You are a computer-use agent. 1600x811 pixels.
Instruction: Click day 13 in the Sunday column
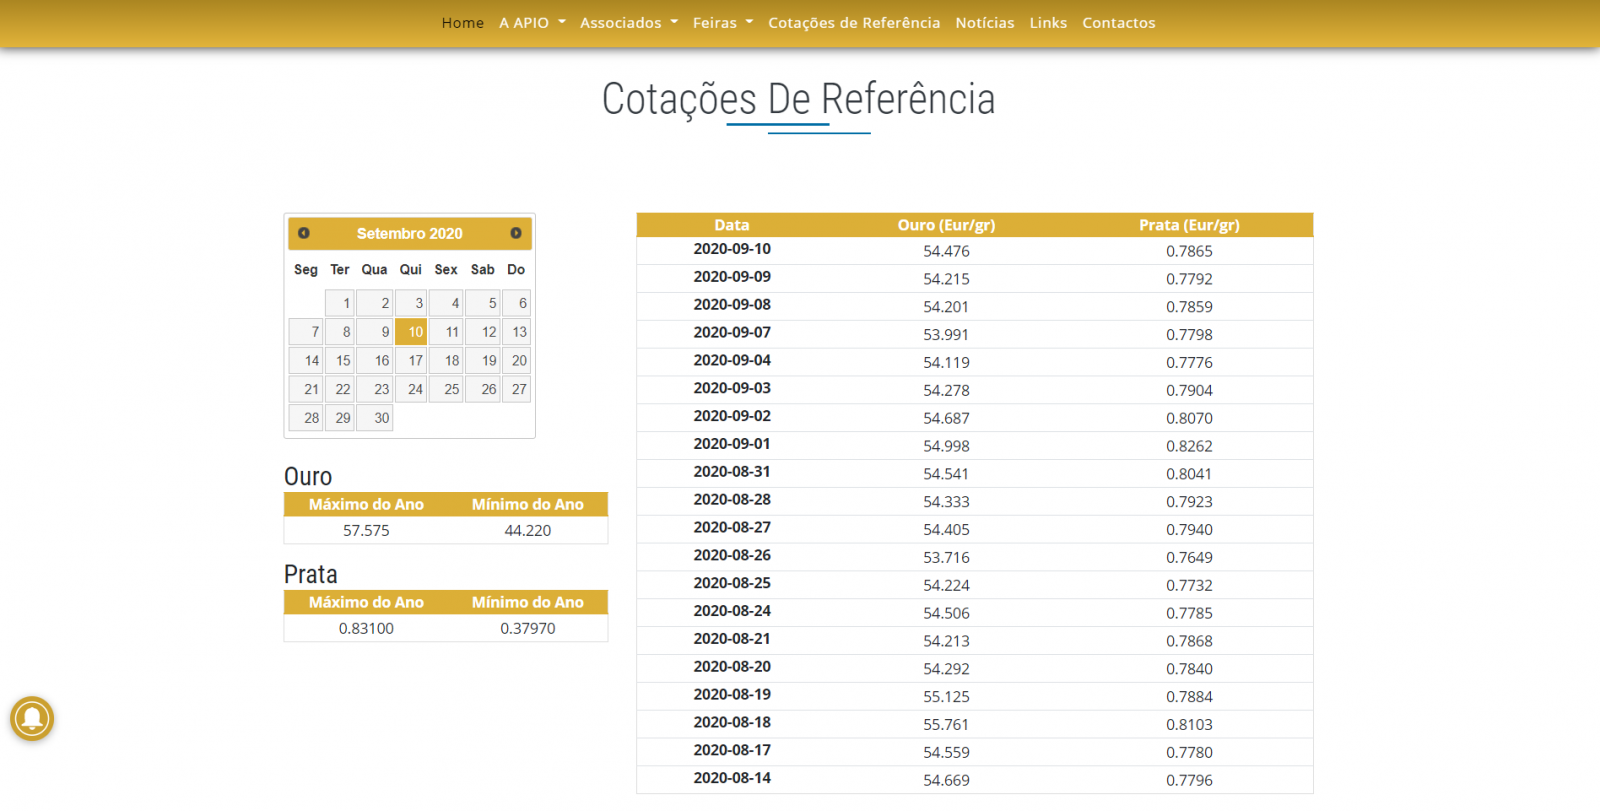tap(517, 332)
